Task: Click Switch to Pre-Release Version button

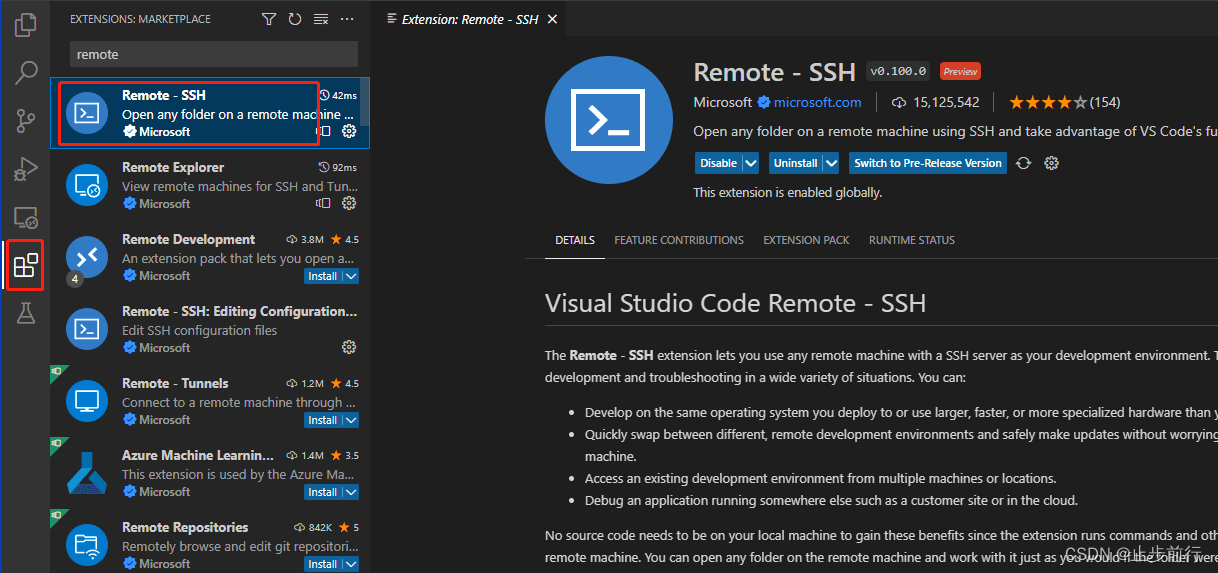Action: pyautogui.click(x=928, y=163)
